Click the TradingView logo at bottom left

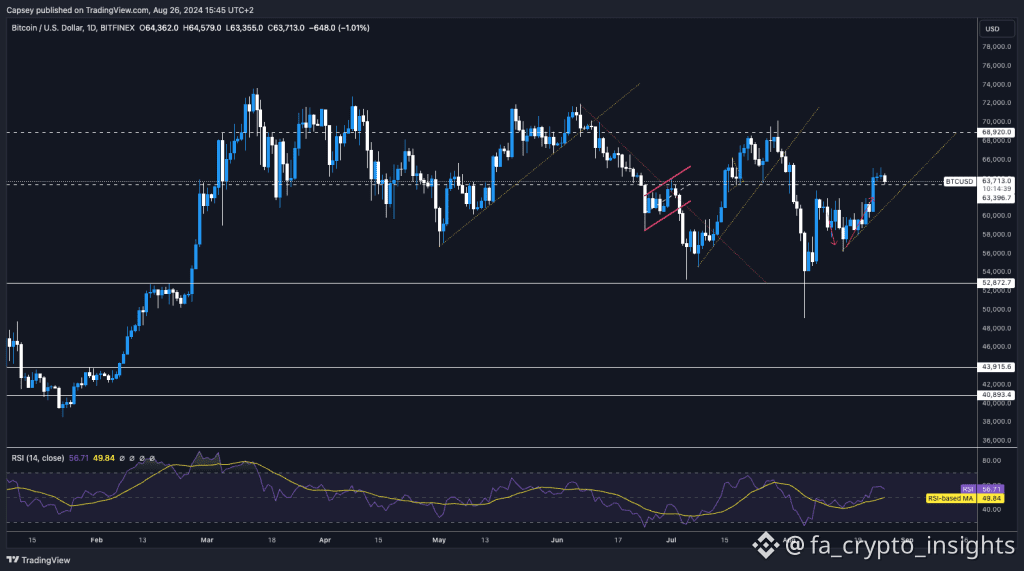tap(38, 560)
